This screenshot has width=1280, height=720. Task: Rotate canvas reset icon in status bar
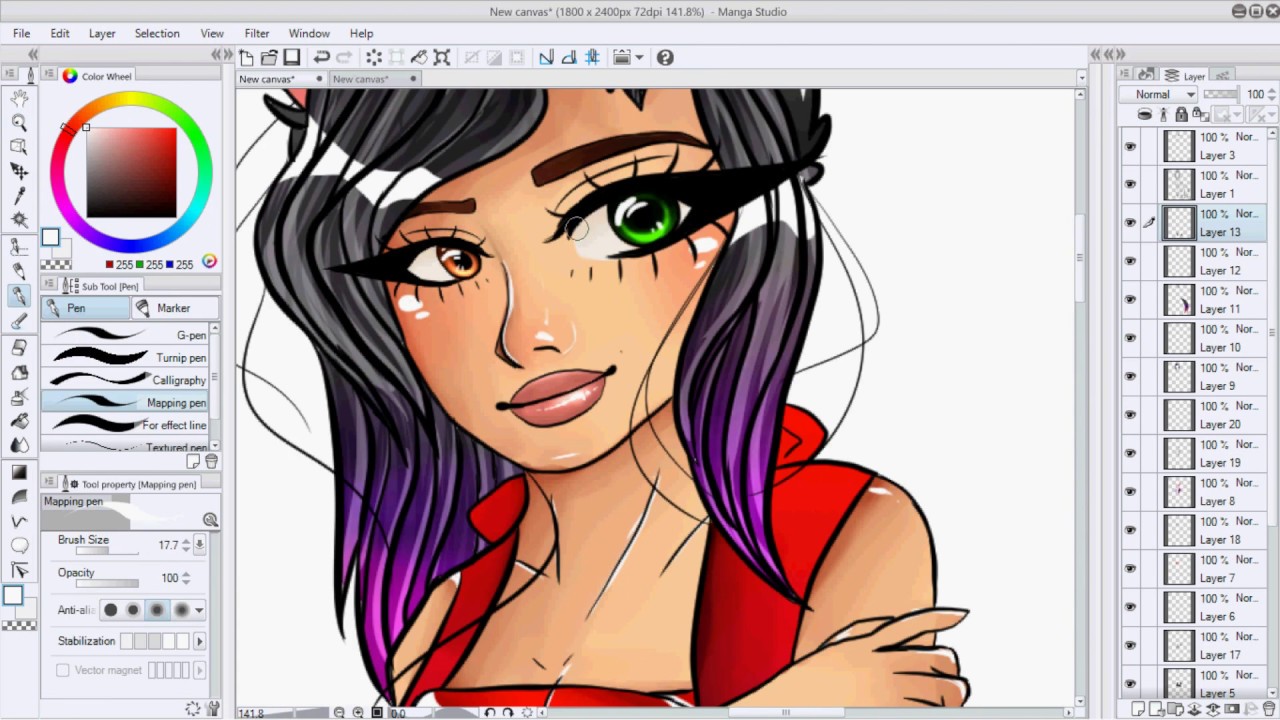click(527, 713)
